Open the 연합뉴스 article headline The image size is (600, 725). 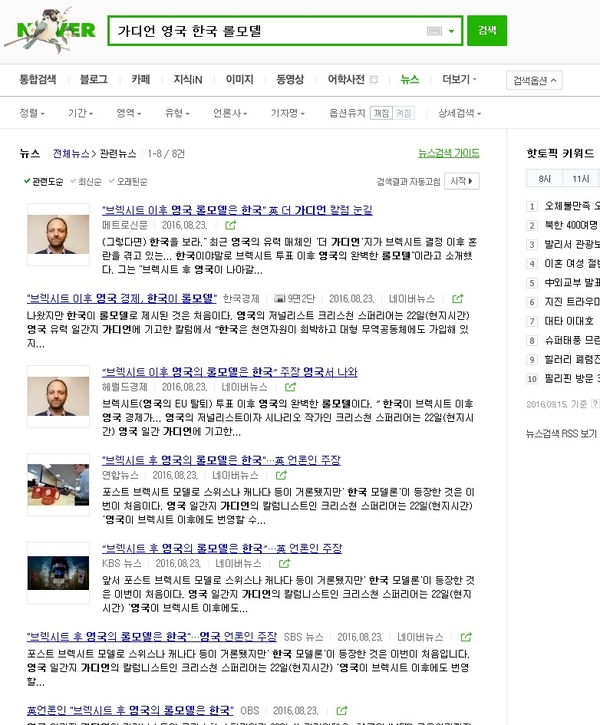(221, 461)
